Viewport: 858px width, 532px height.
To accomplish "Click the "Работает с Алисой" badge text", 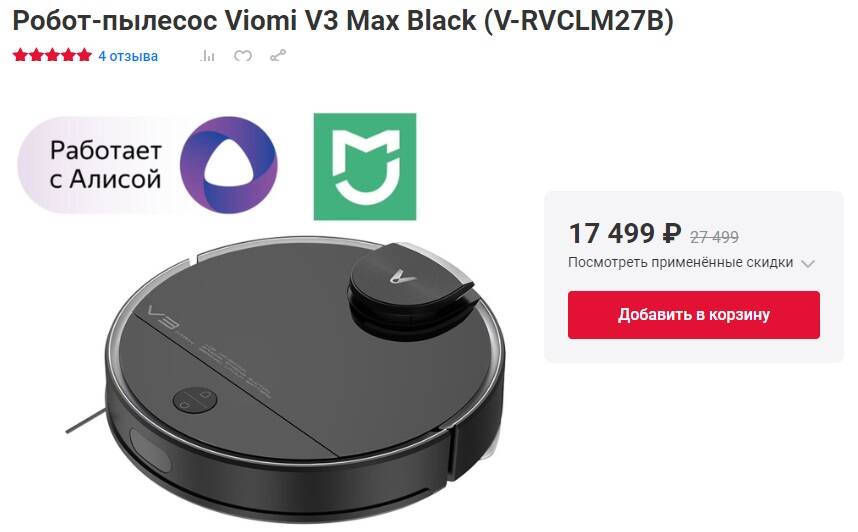I will [x=106, y=165].
